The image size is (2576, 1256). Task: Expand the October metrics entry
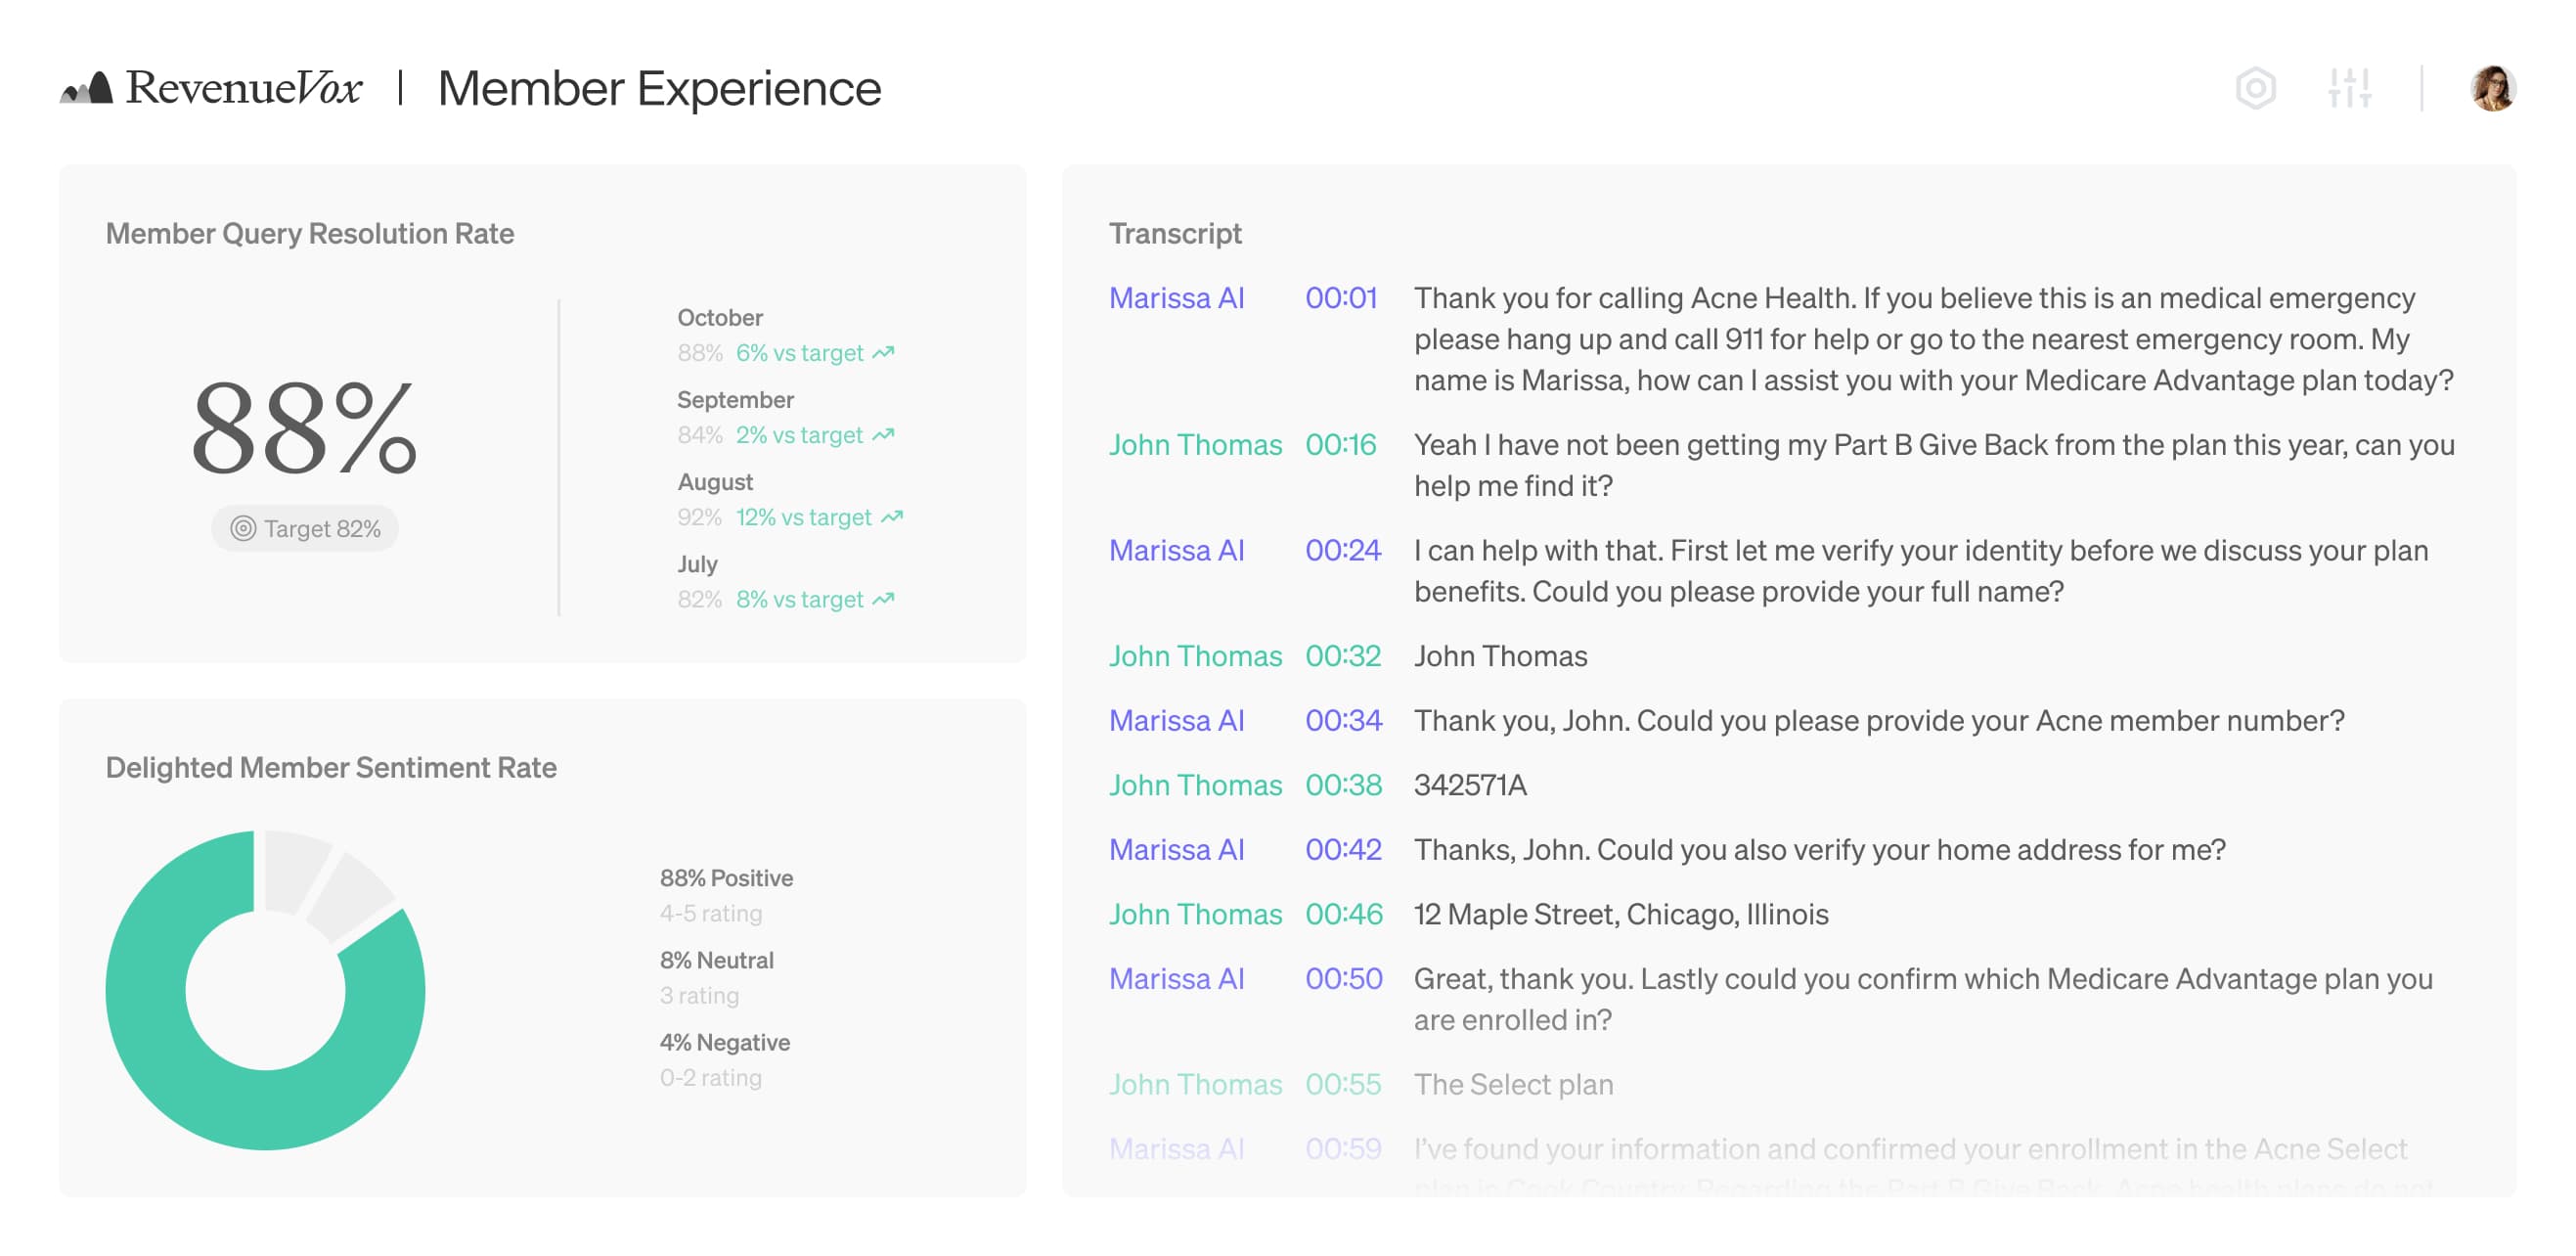(x=719, y=317)
